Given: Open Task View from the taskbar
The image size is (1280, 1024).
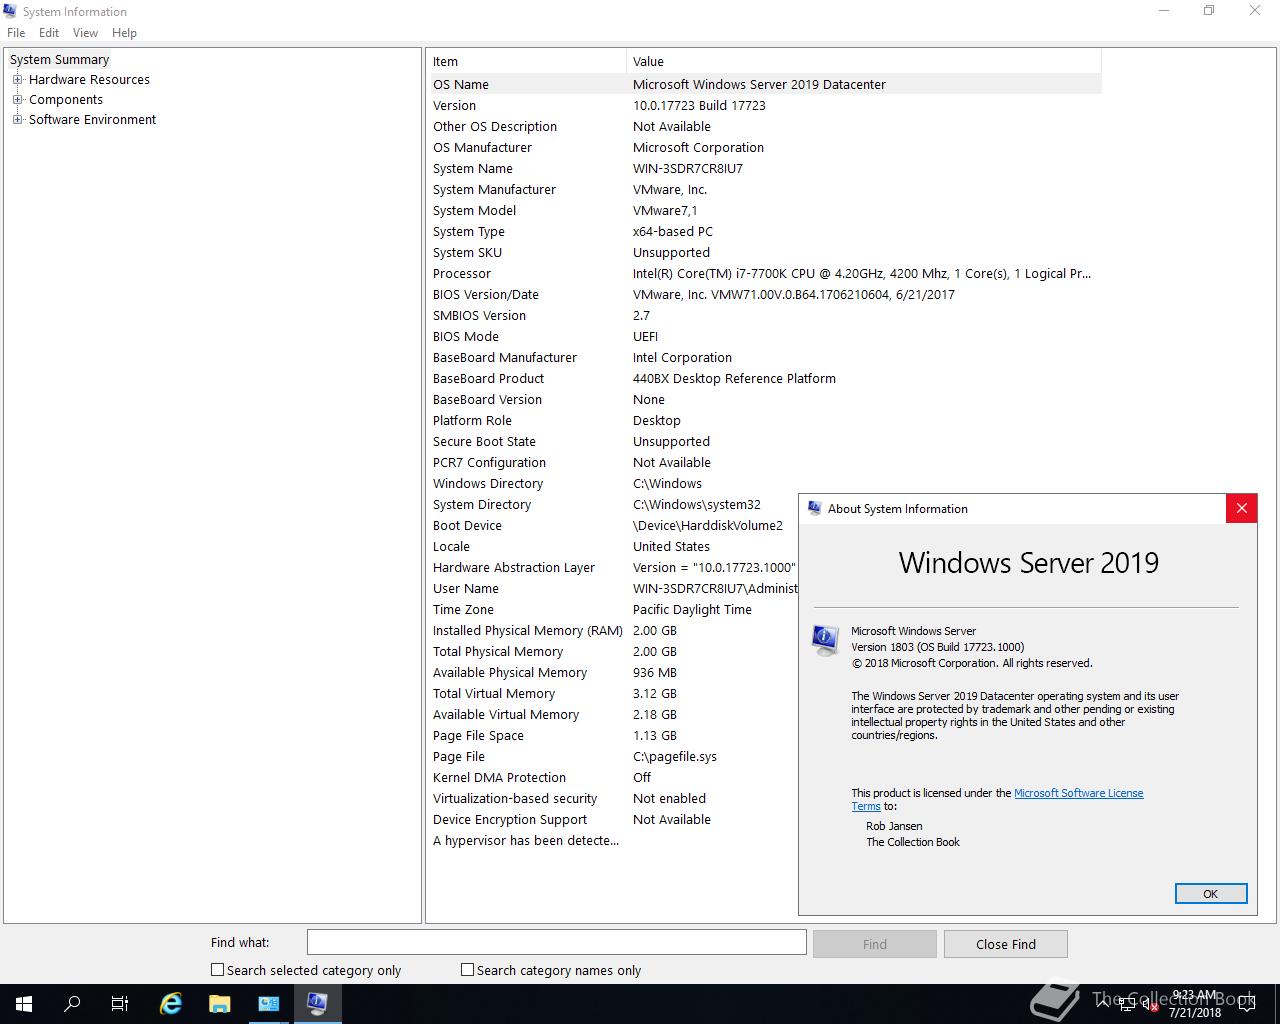Looking at the screenshot, I should [120, 1004].
